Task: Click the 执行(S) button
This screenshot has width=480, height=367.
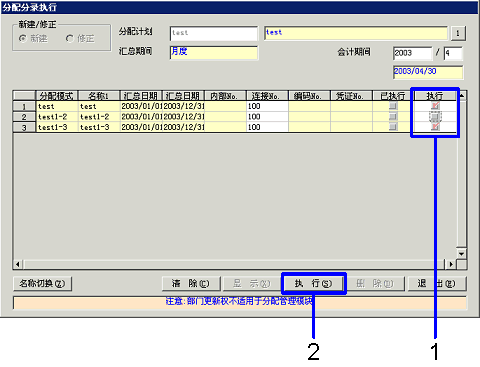Action: click(x=313, y=284)
